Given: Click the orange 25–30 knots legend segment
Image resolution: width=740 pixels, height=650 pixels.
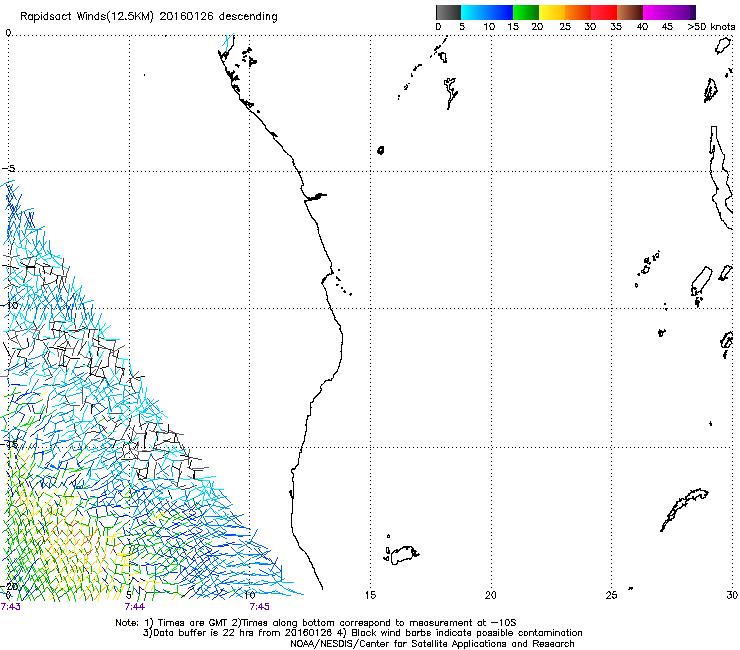Looking at the screenshot, I should [578, 12].
